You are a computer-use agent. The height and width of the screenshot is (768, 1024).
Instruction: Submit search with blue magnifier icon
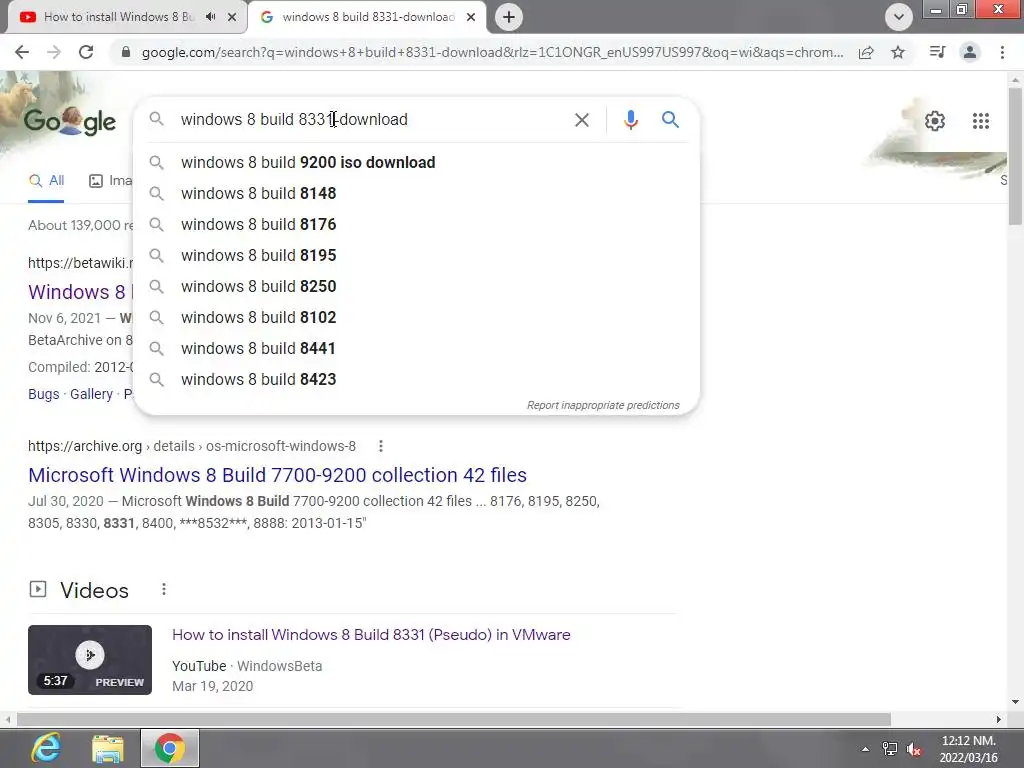pyautogui.click(x=670, y=120)
